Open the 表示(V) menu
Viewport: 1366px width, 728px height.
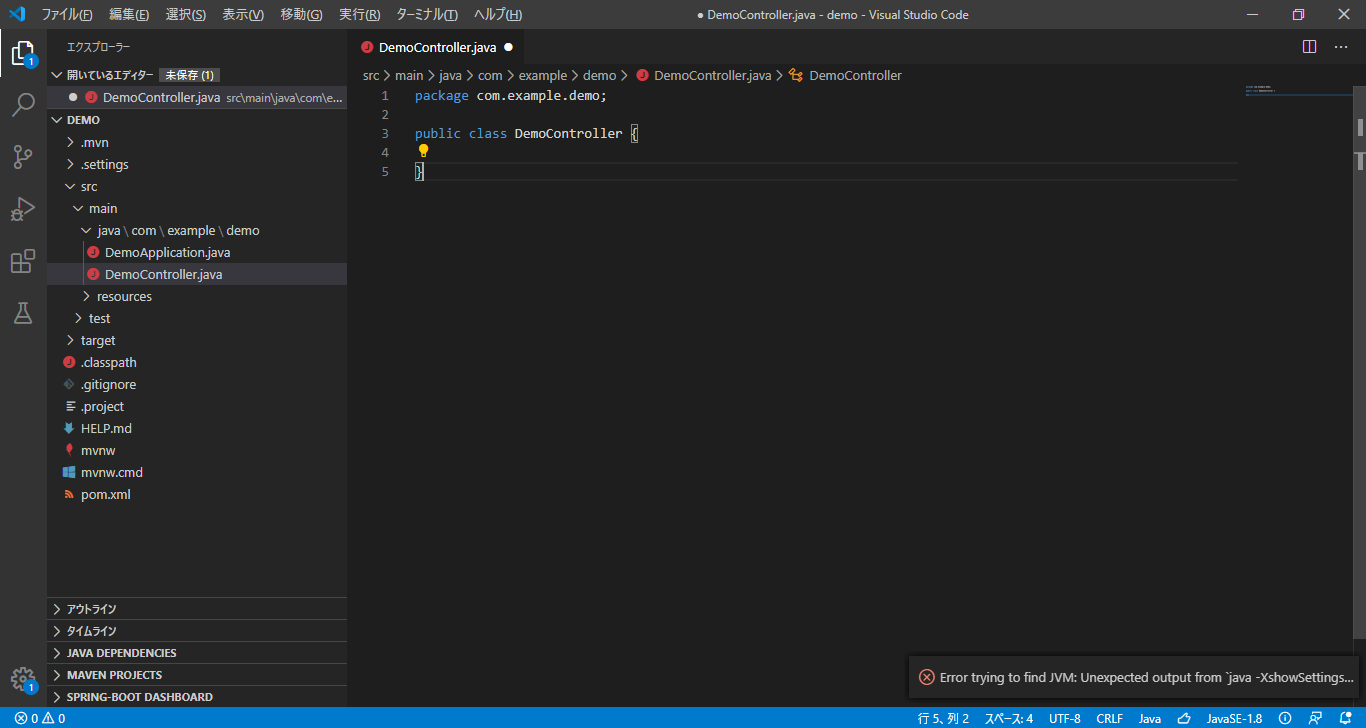pos(243,15)
